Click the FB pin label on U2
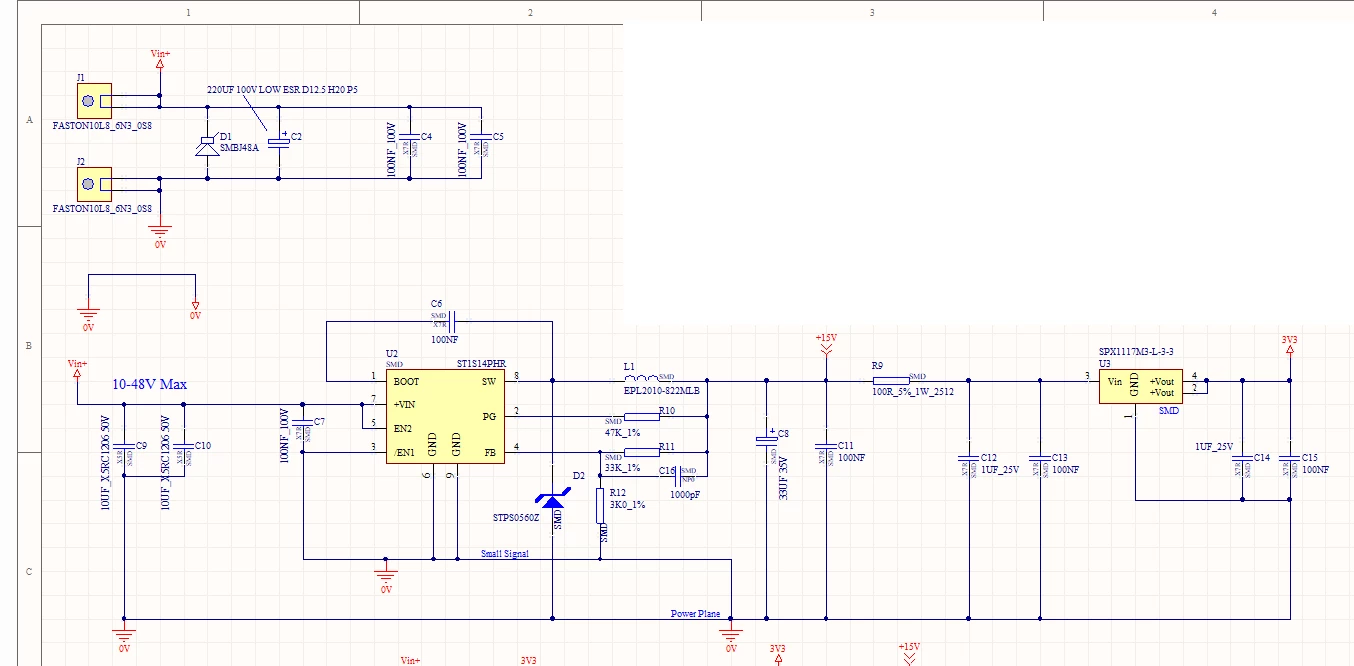 tap(490, 452)
